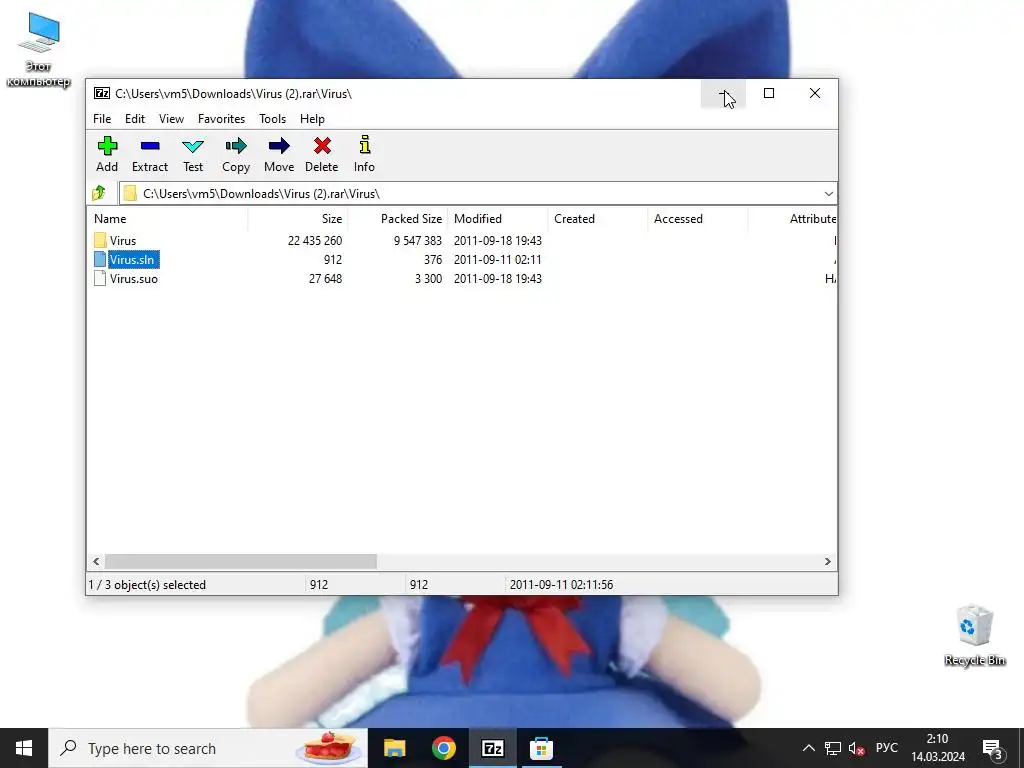Select the Virus.suo file name
1024x768 pixels.
[x=133, y=279]
